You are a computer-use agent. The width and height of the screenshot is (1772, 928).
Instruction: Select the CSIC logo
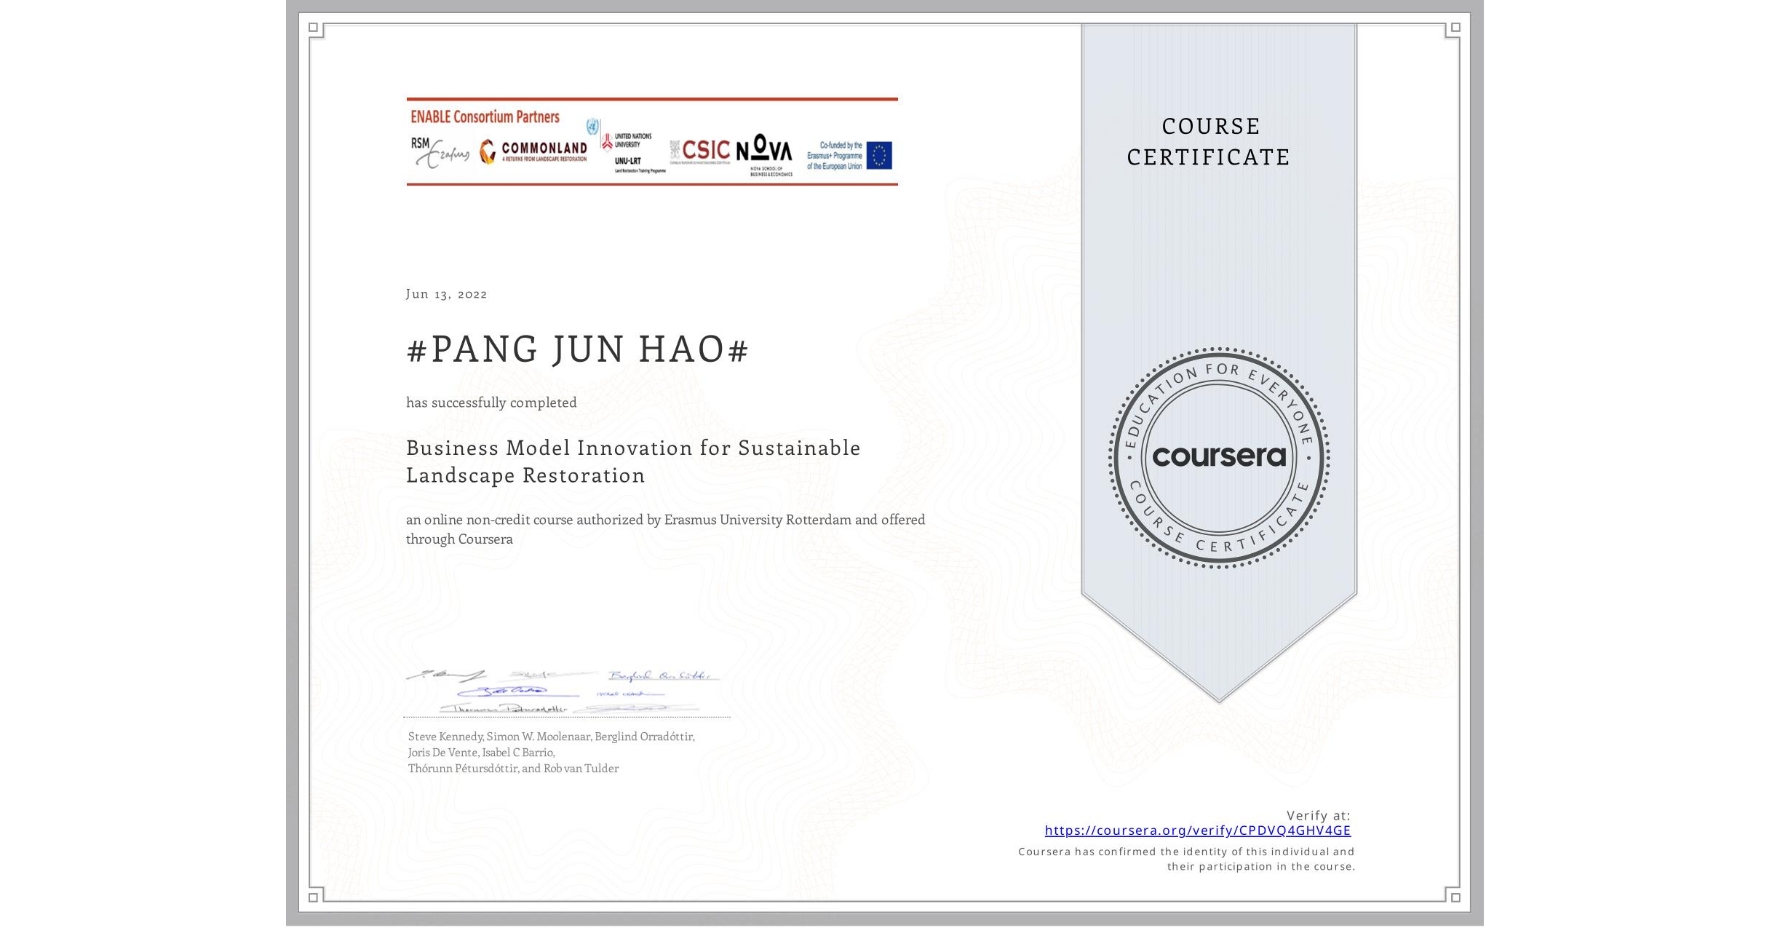[700, 147]
